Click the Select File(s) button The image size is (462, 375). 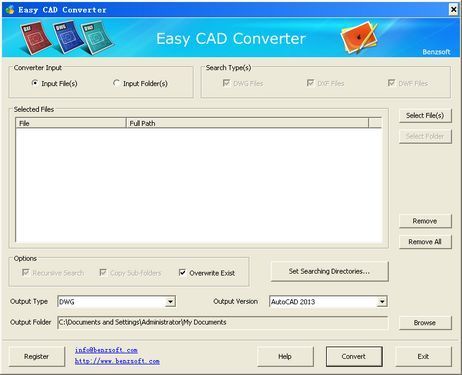point(425,116)
